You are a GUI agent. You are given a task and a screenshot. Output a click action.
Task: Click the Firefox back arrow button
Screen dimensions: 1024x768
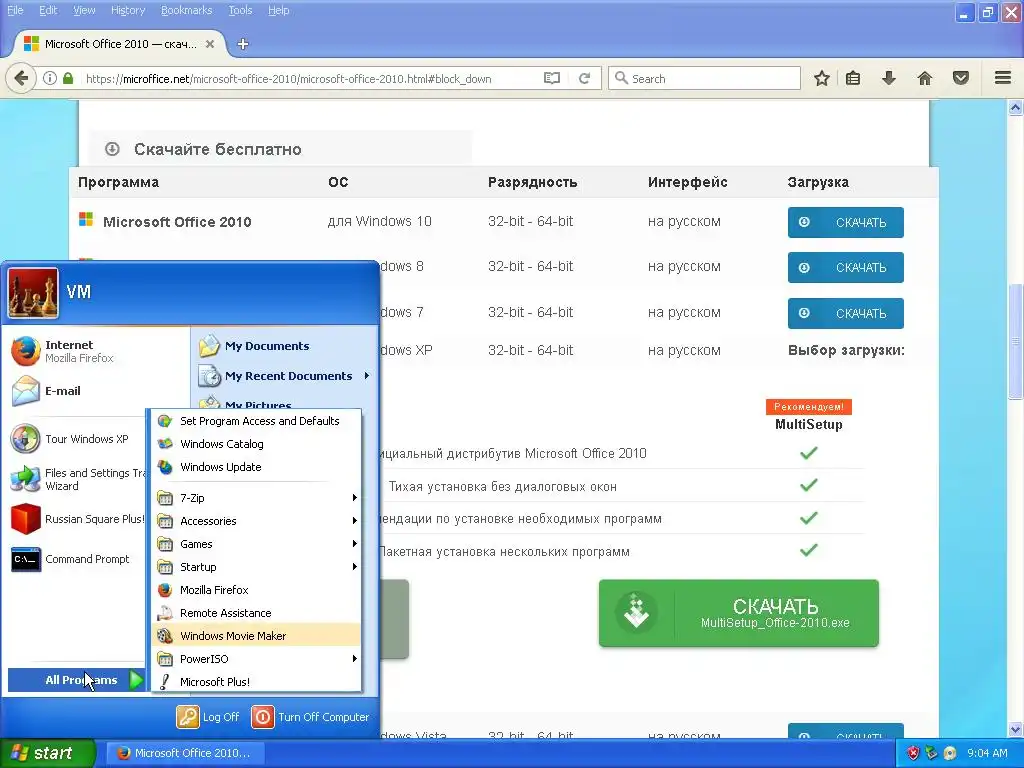point(21,78)
